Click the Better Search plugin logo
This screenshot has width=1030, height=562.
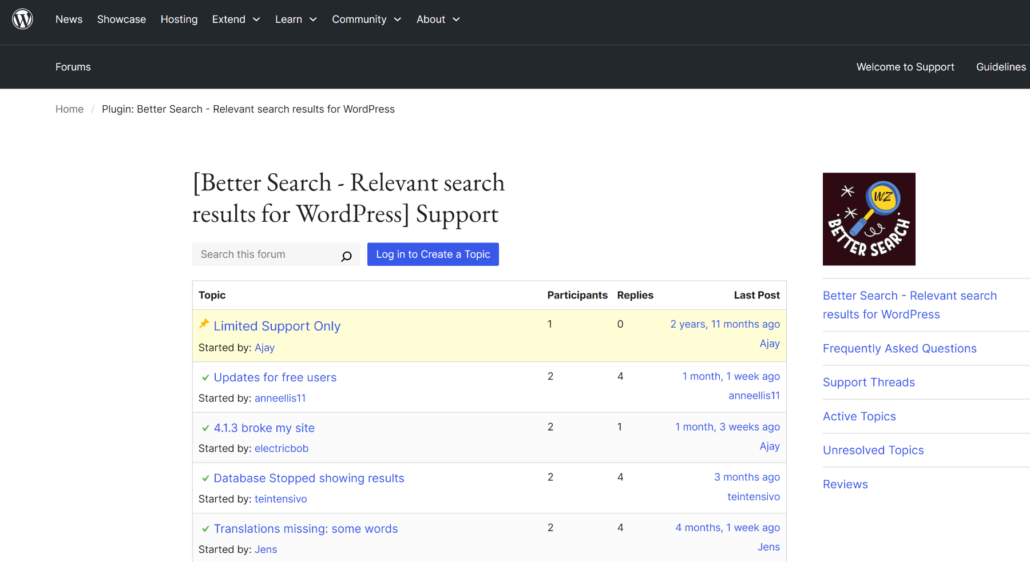868,219
